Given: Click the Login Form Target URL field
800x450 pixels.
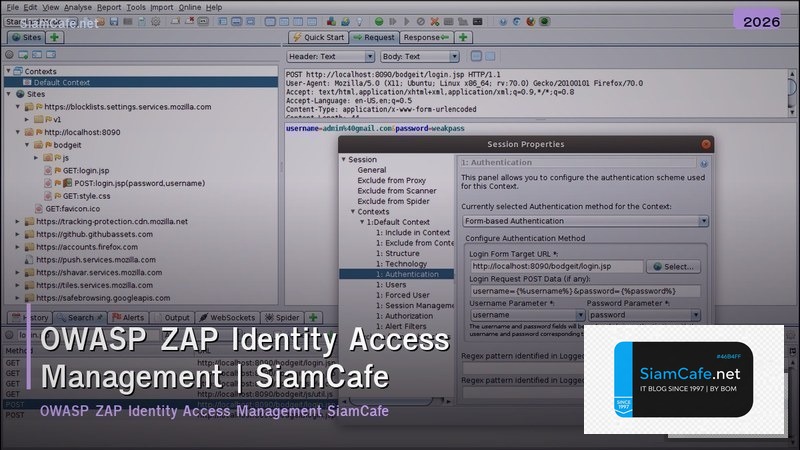Looking at the screenshot, I should (x=557, y=266).
